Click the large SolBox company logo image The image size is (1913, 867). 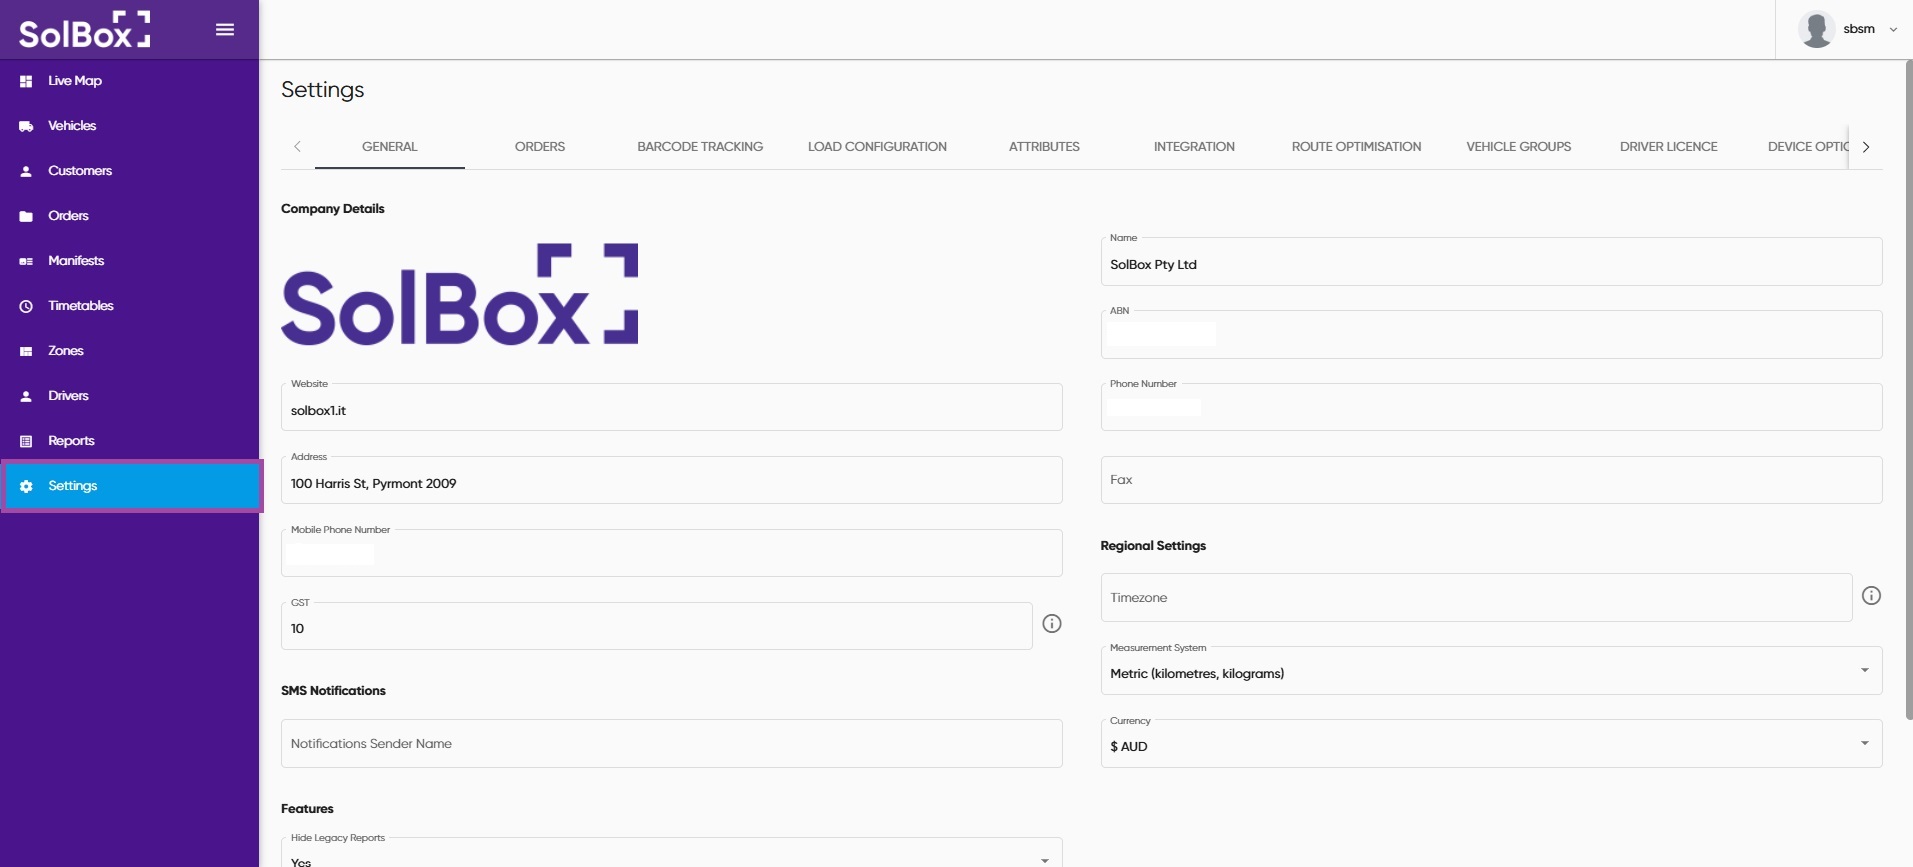(460, 294)
